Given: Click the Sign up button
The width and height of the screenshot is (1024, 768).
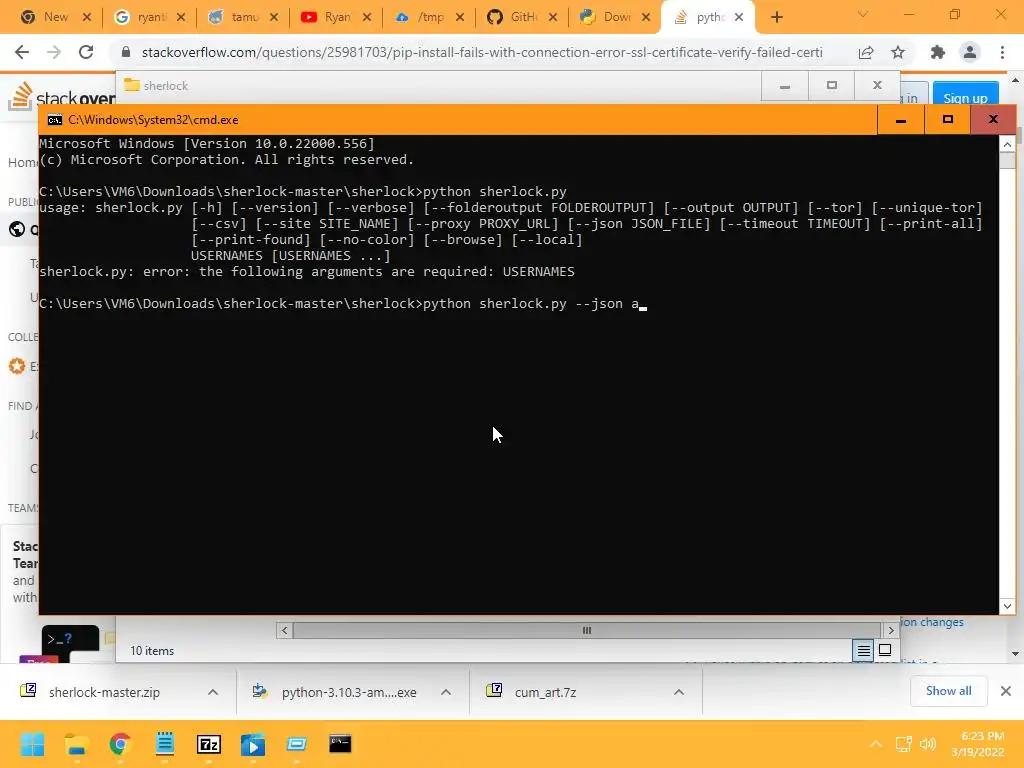Looking at the screenshot, I should [965, 98].
